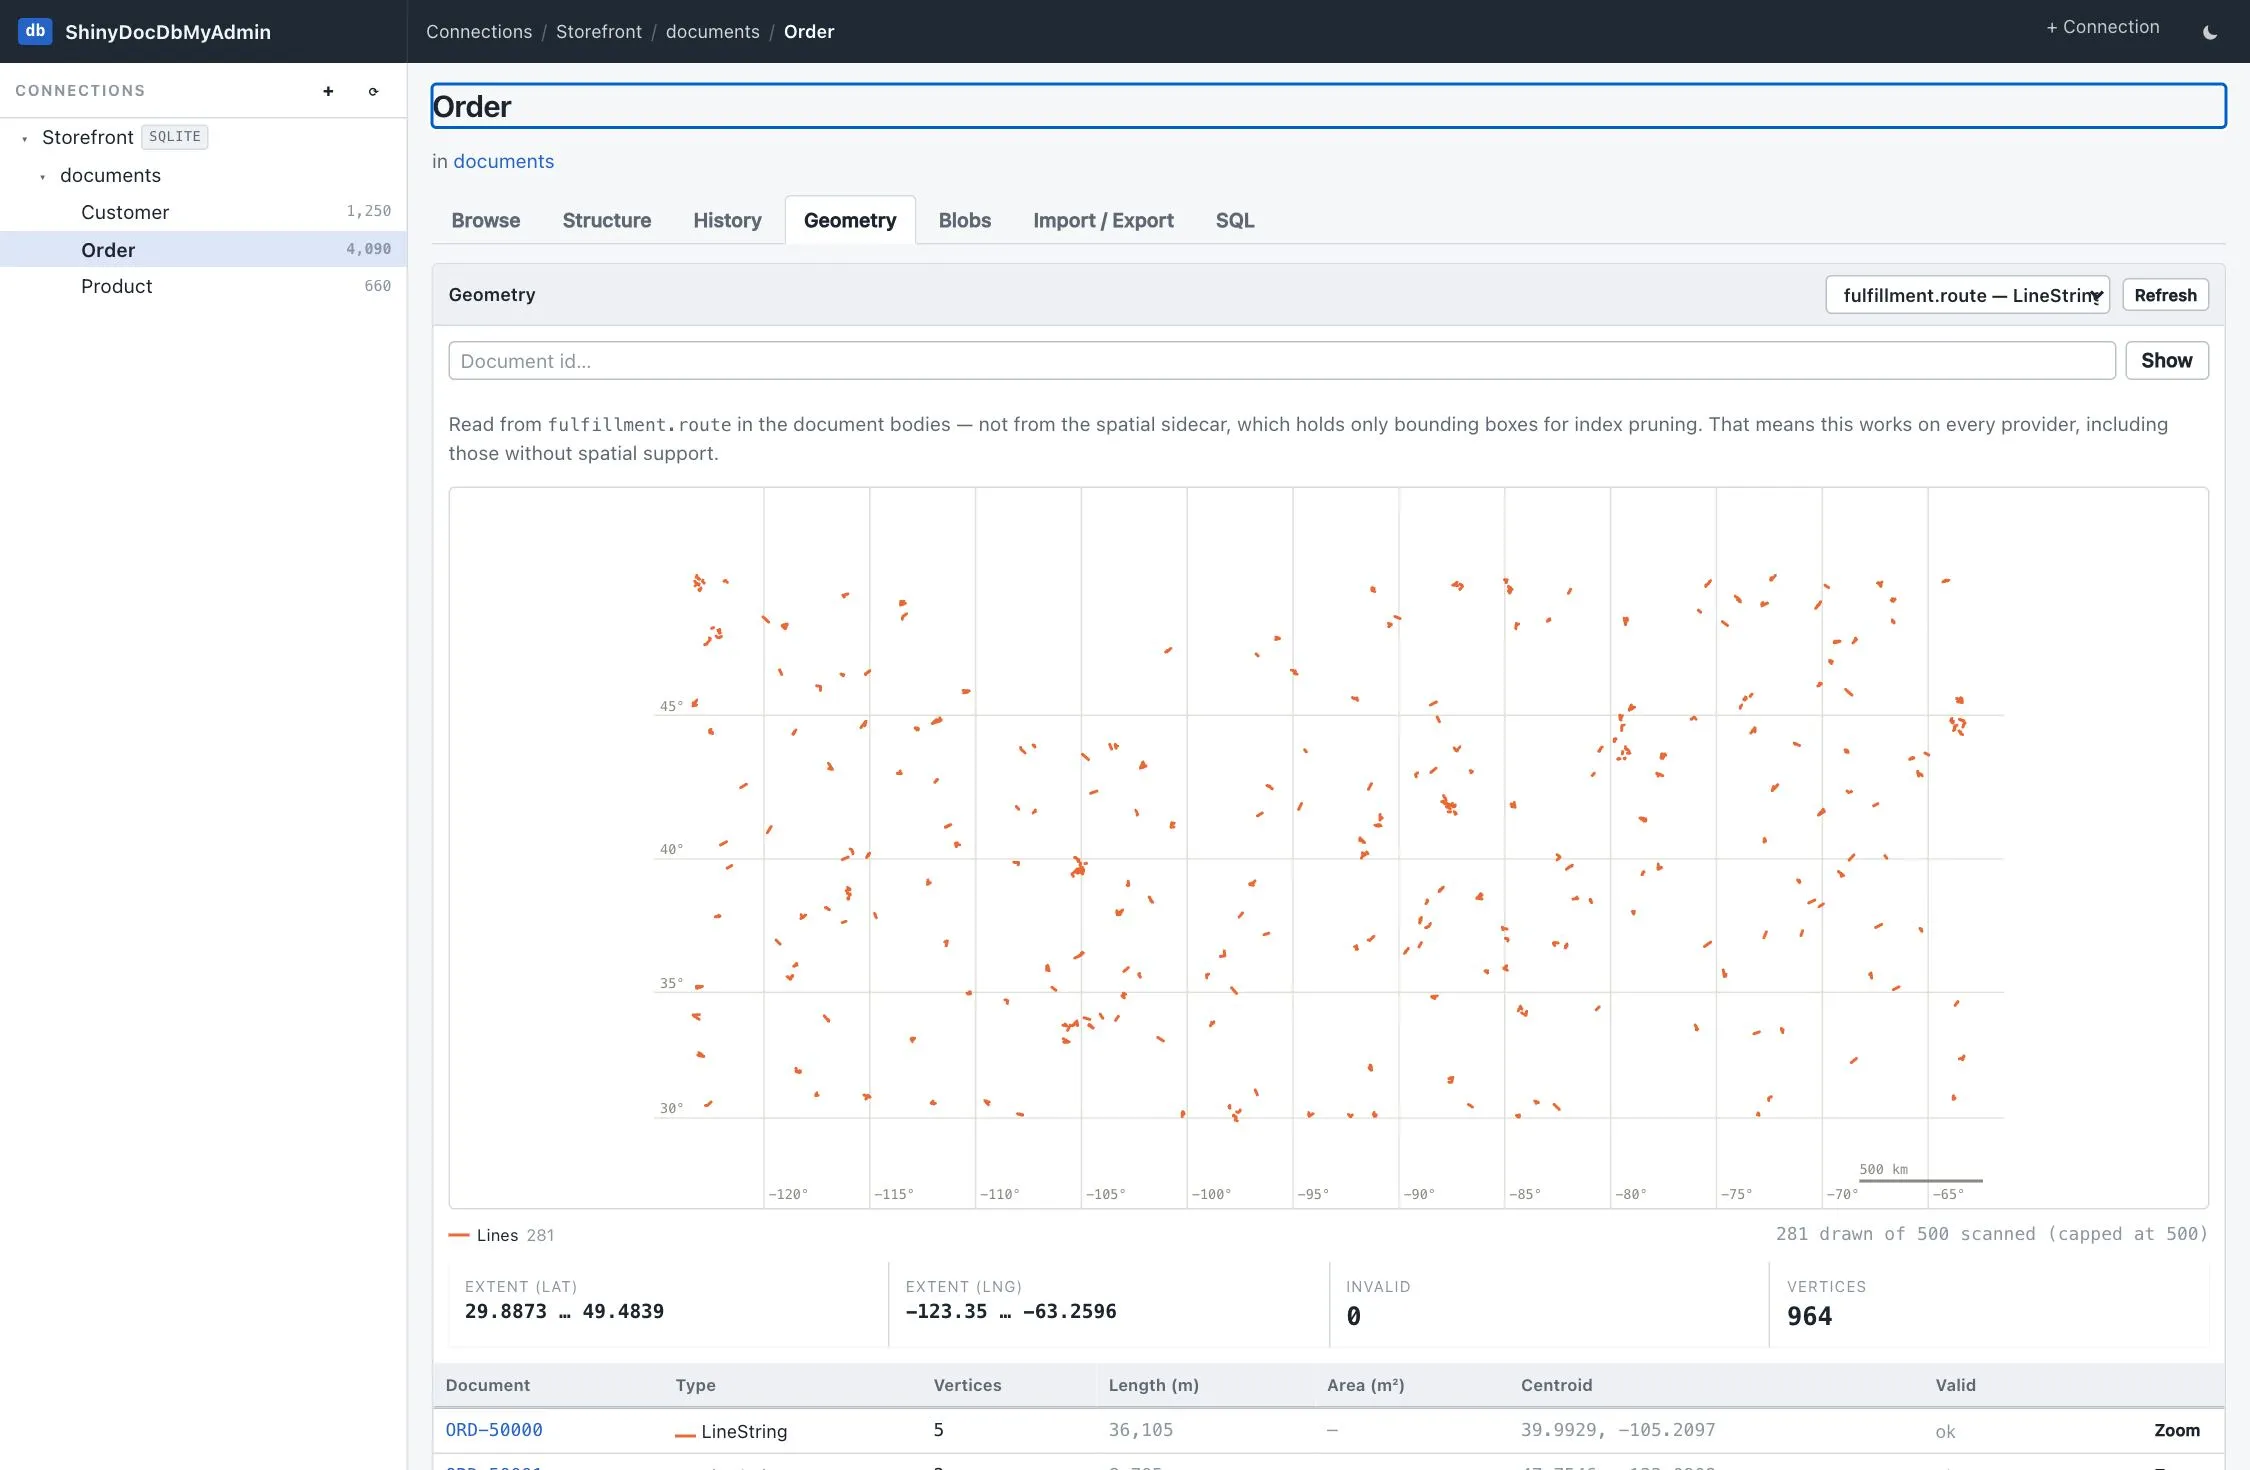Viewport: 2250px width, 1470px height.
Task: Click ShinyDocDbMyAdmin app title
Action: click(x=168, y=32)
